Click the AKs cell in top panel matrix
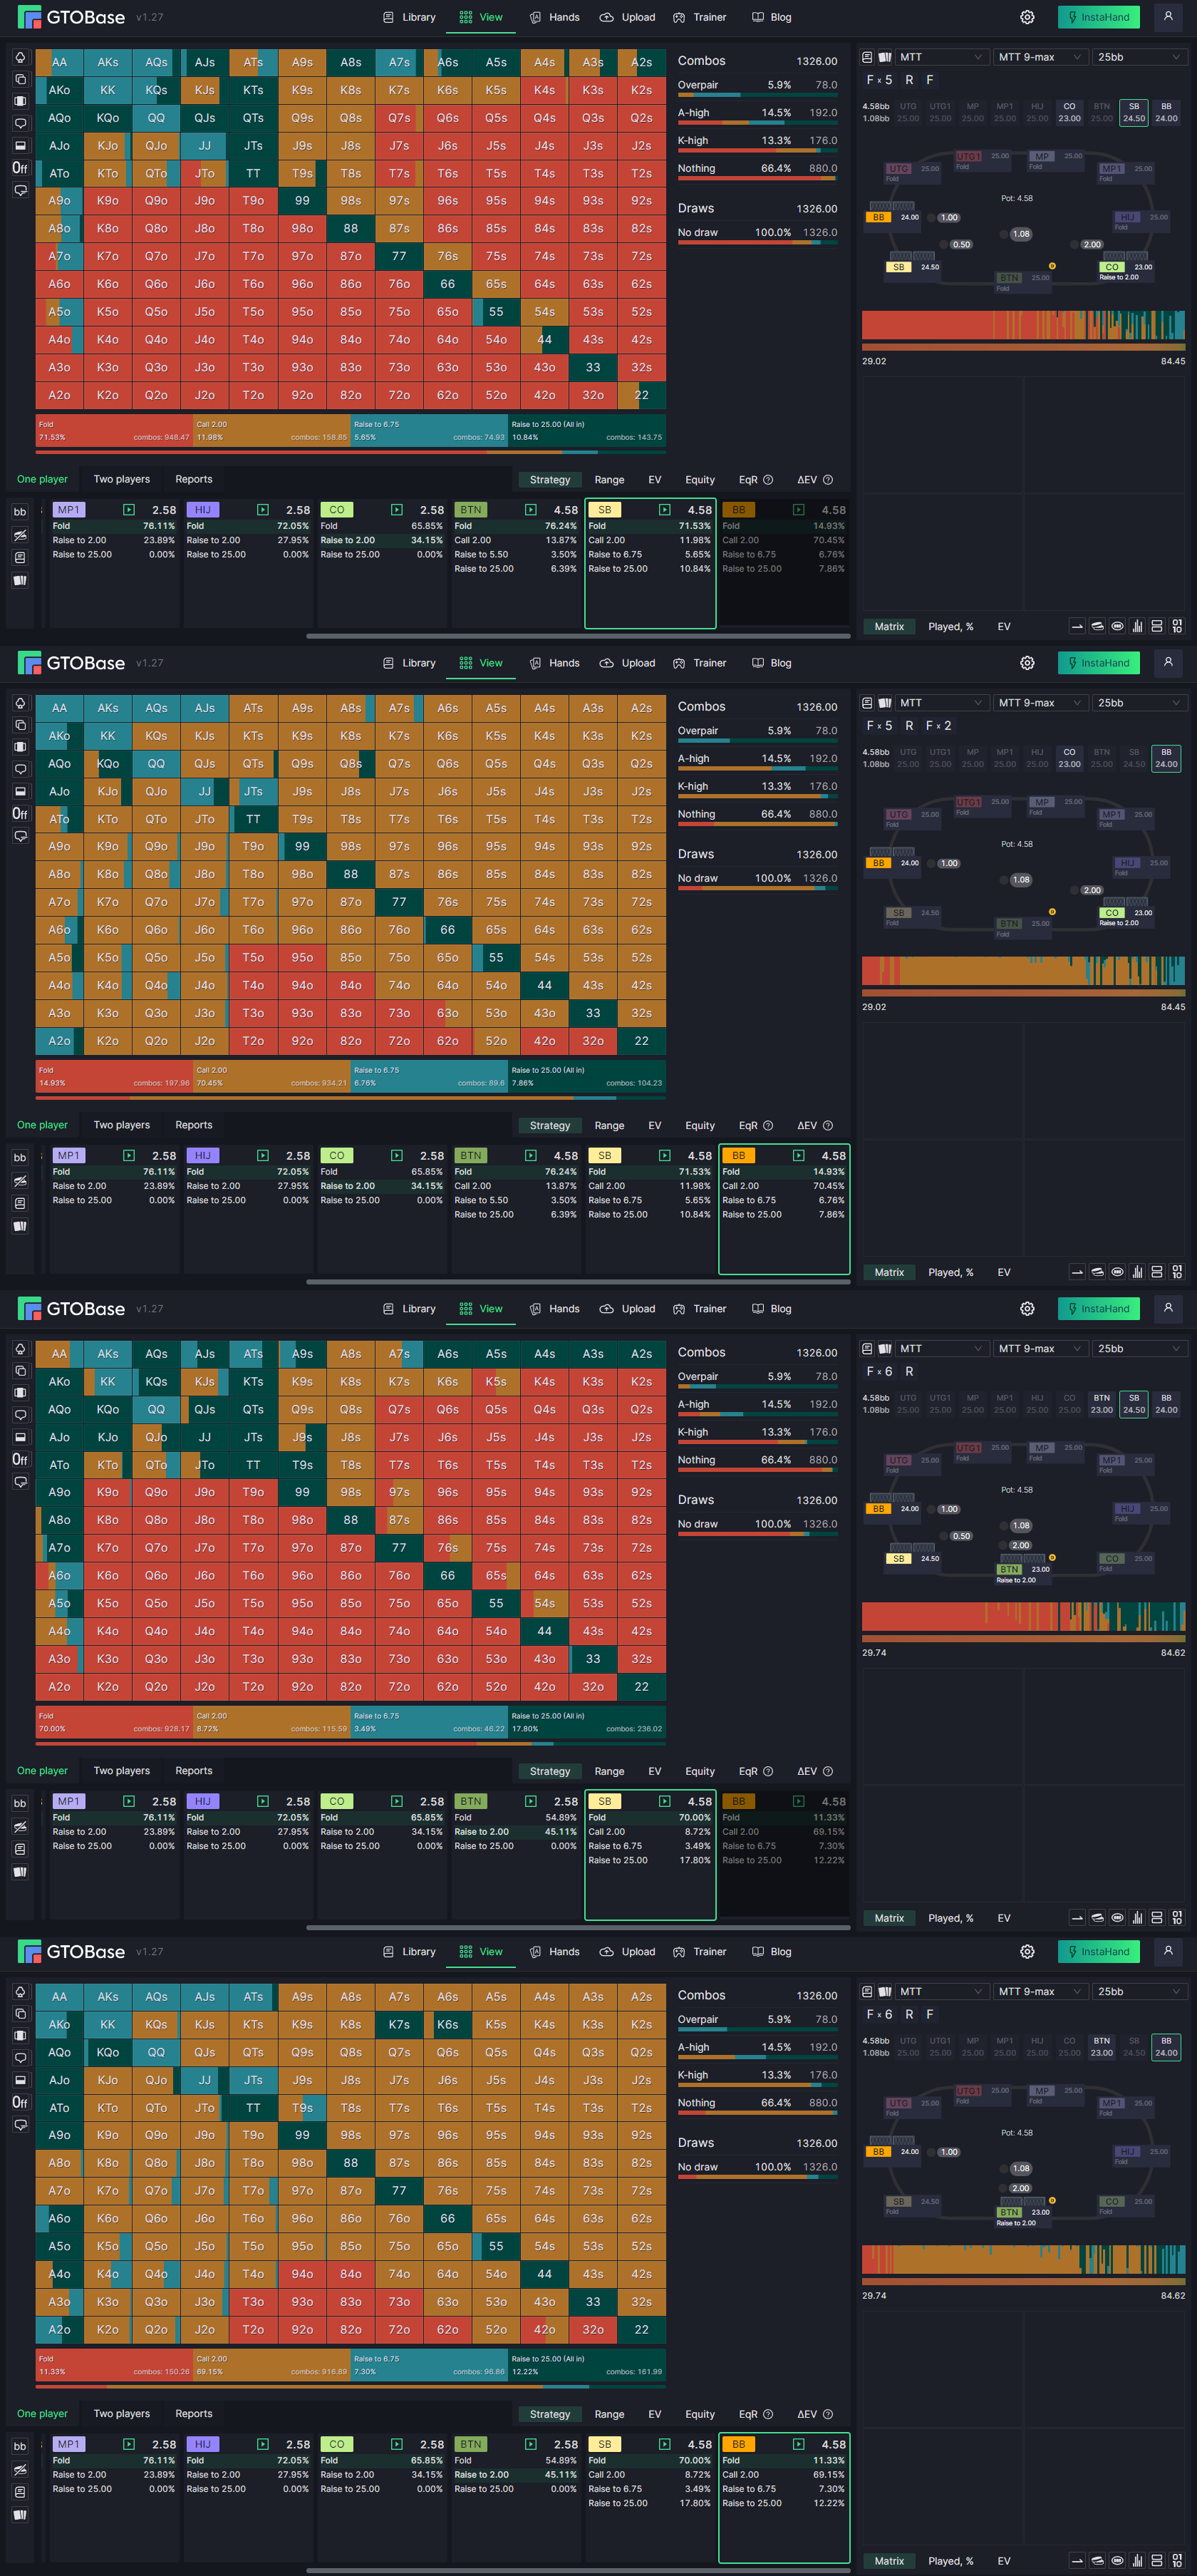Screen dimensions: 1197x2576 (108, 62)
